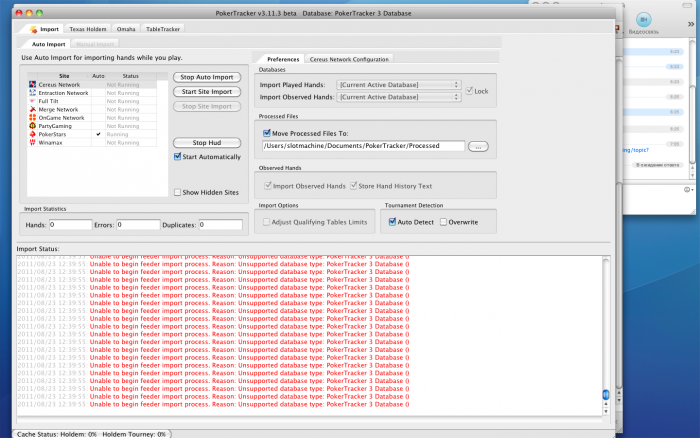The width and height of the screenshot is (700, 438).
Task: Click the topic link in background window
Action: coord(636,150)
